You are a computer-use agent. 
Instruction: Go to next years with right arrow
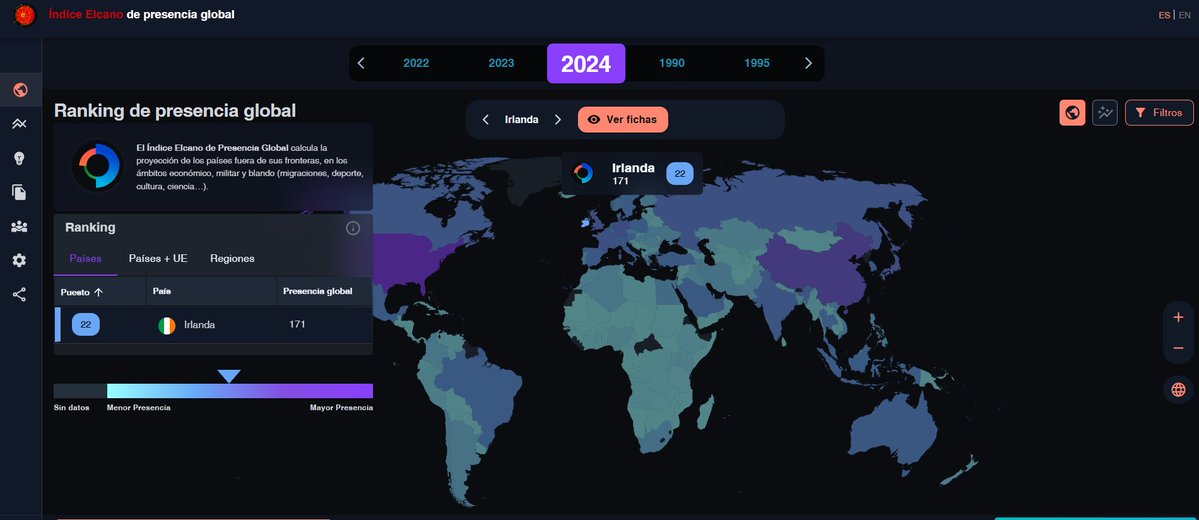808,63
